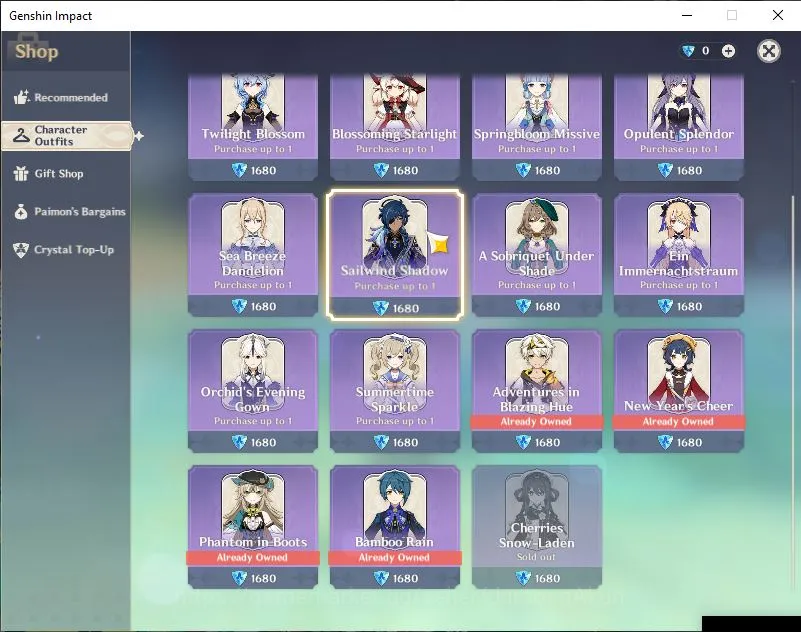Click the Character Outfits hanger icon
The width and height of the screenshot is (801, 632).
click(x=20, y=135)
